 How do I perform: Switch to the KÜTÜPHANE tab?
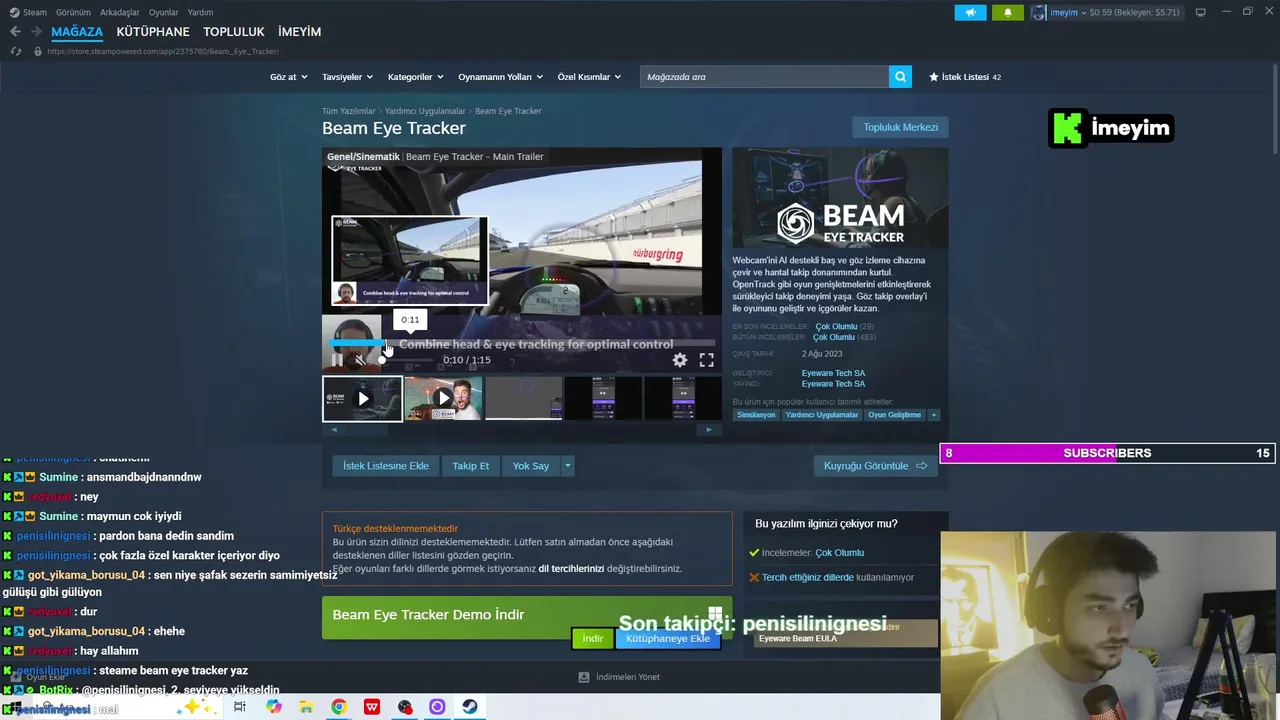(x=153, y=32)
